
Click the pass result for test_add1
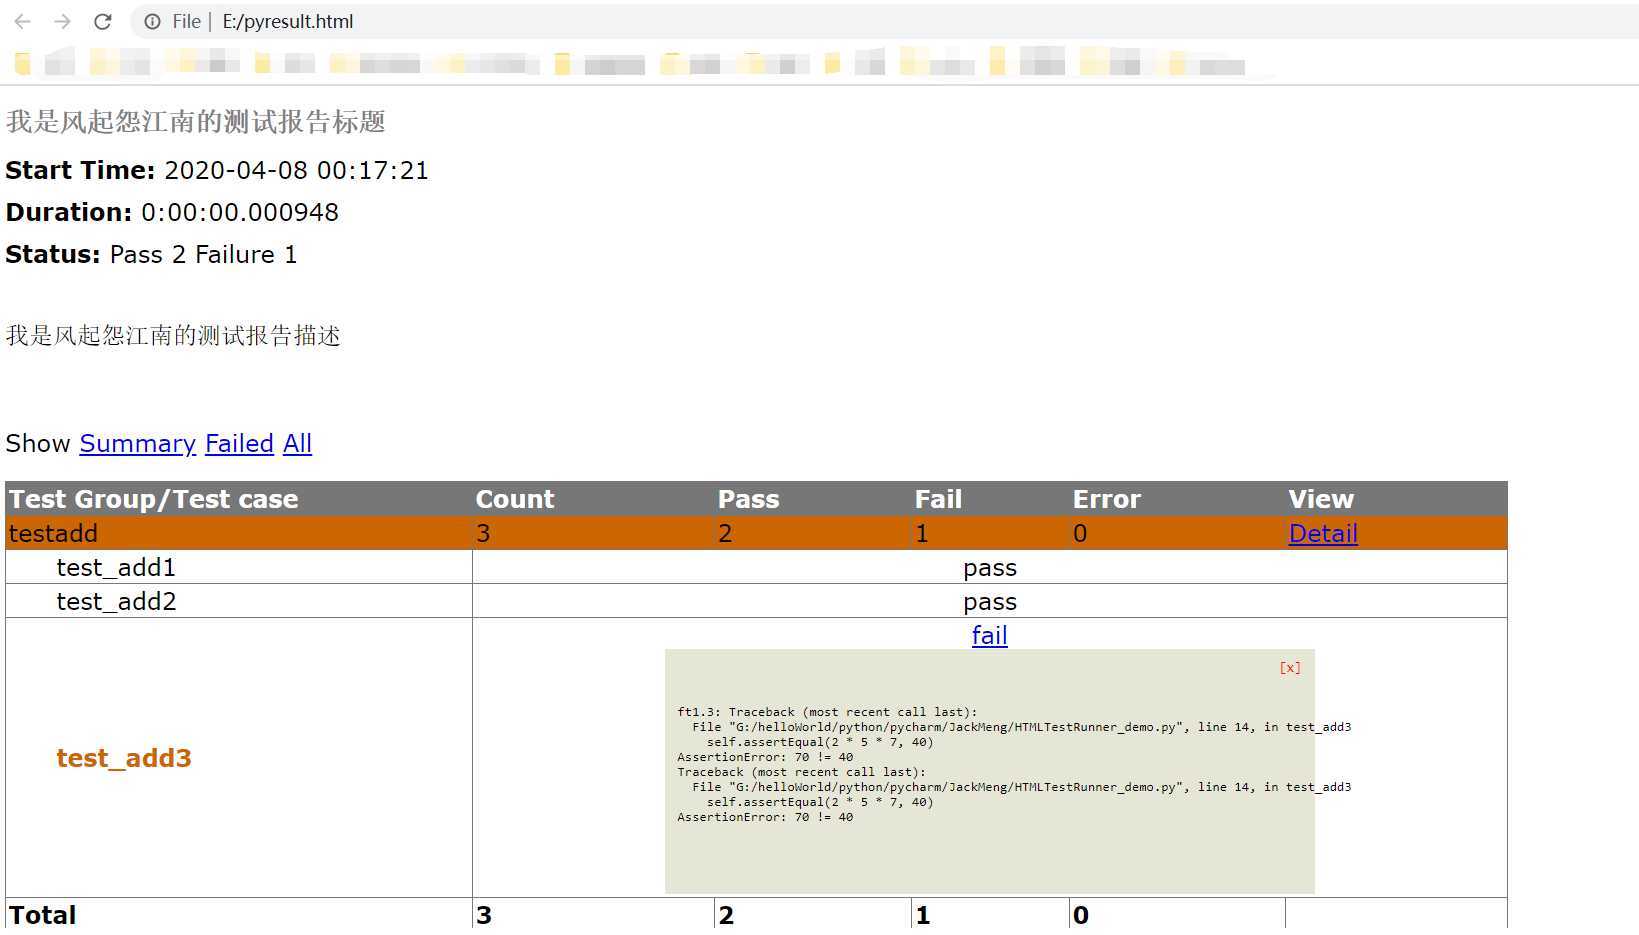pos(990,568)
